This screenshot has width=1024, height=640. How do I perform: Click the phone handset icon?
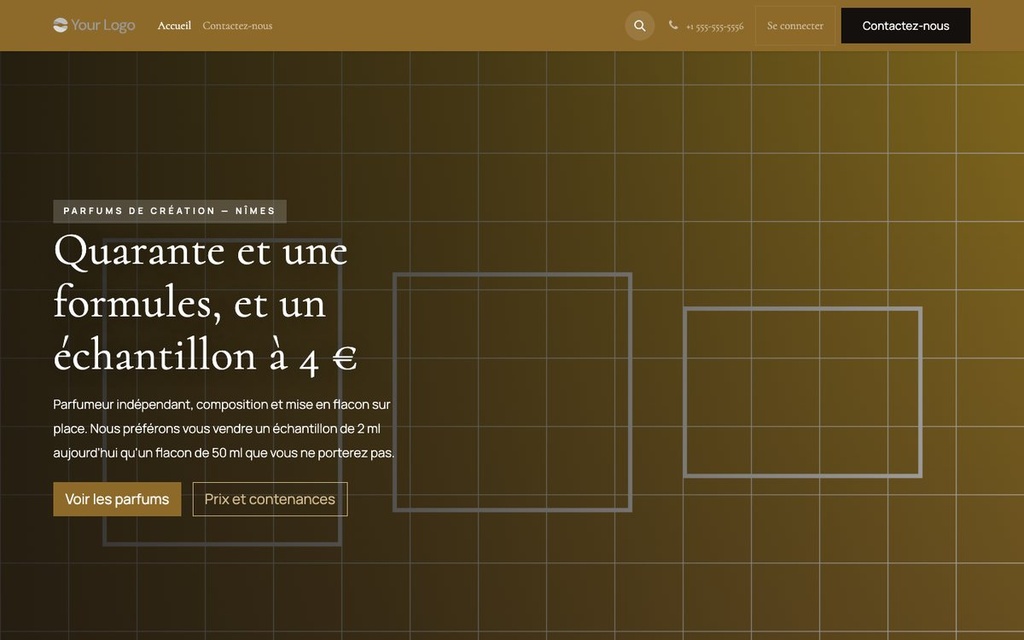tap(673, 25)
